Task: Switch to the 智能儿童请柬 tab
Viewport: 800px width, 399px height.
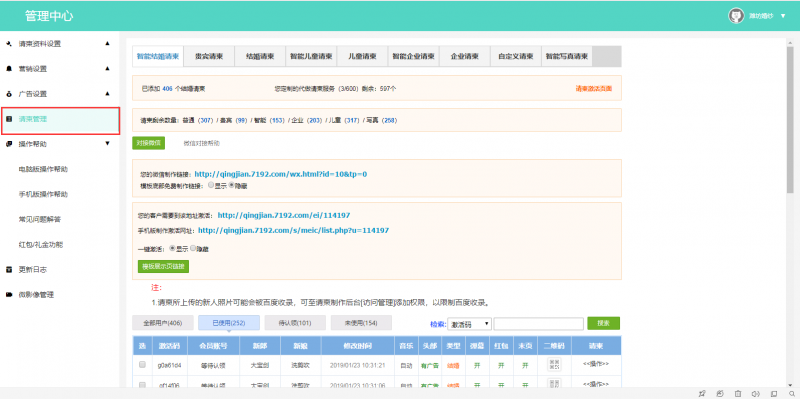Action: click(x=311, y=57)
